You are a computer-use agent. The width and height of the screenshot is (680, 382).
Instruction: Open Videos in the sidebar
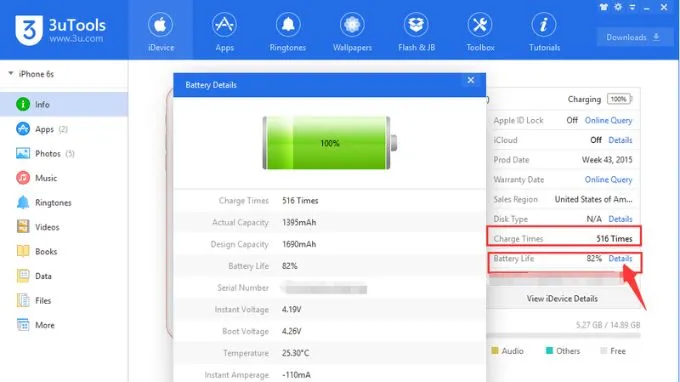(64, 227)
